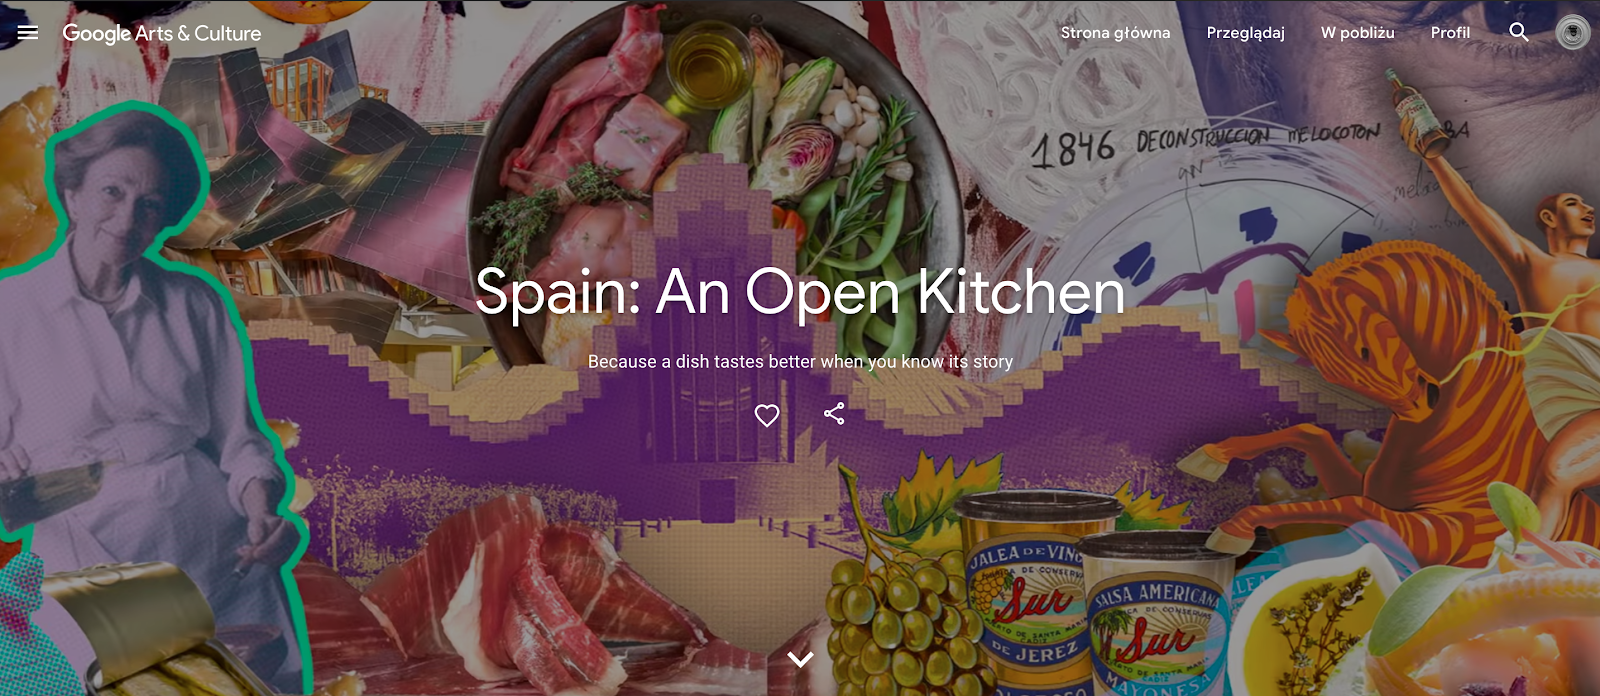This screenshot has width=1600, height=696.
Task: Click the subtitle about a dish's story
Action: point(800,362)
